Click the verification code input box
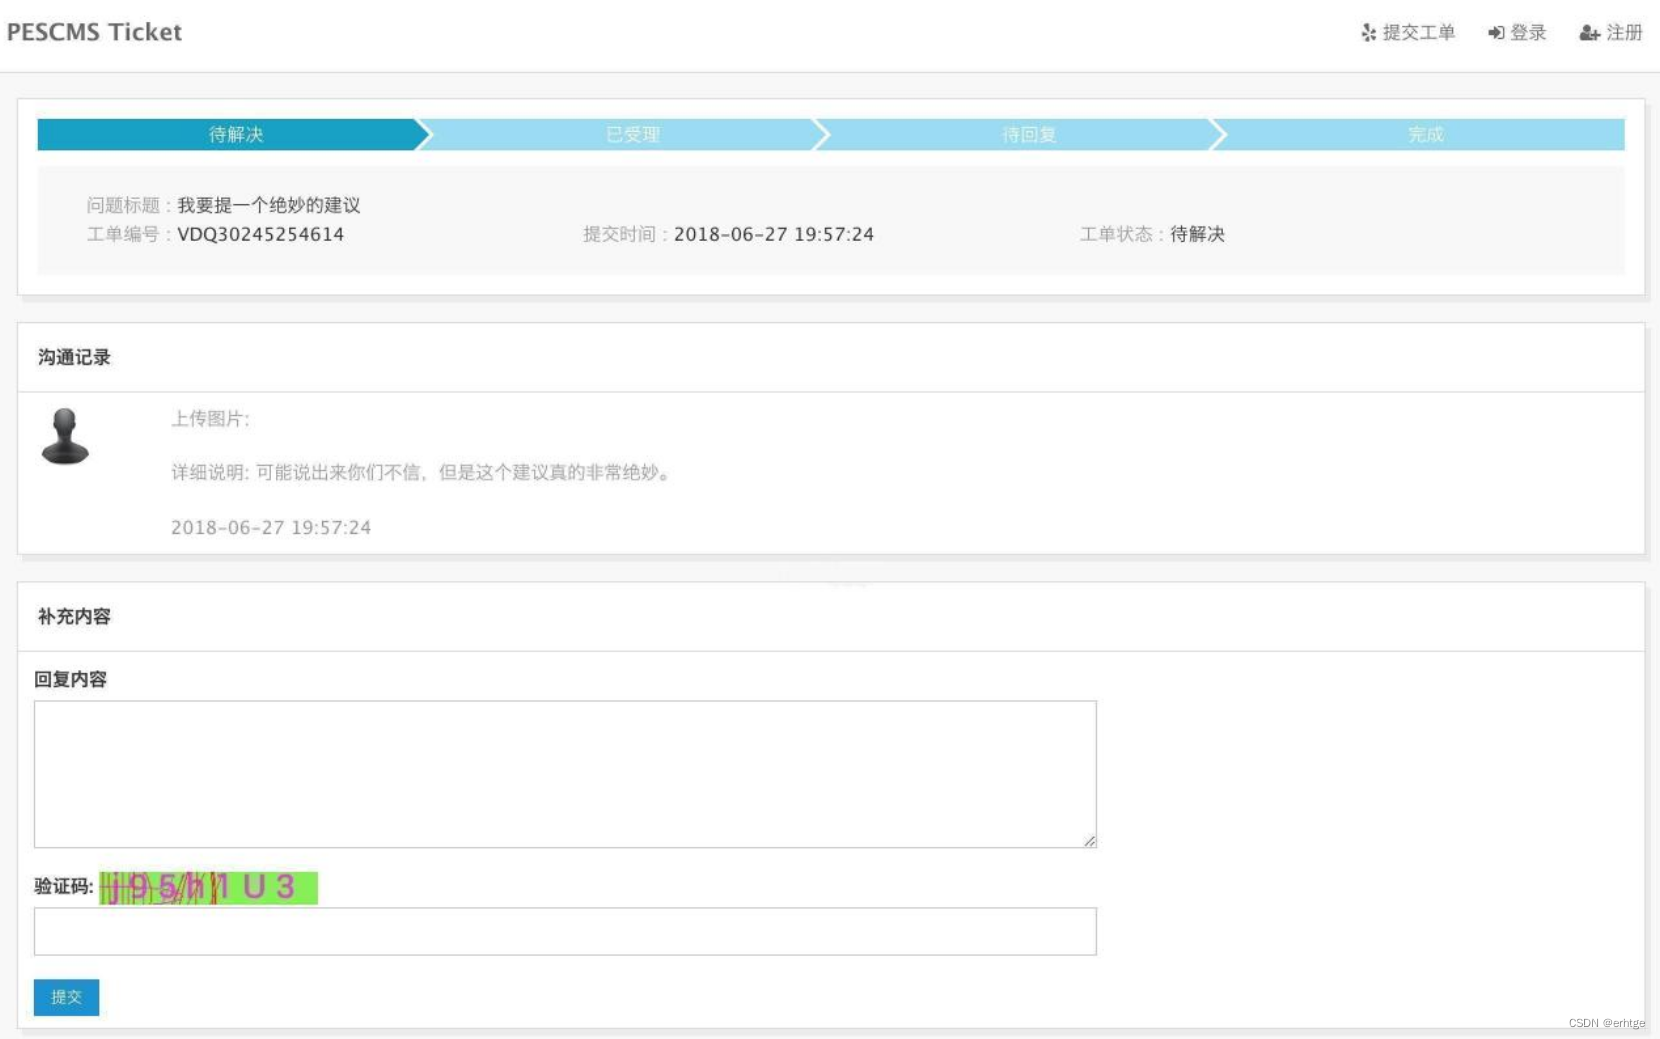 [x=565, y=931]
